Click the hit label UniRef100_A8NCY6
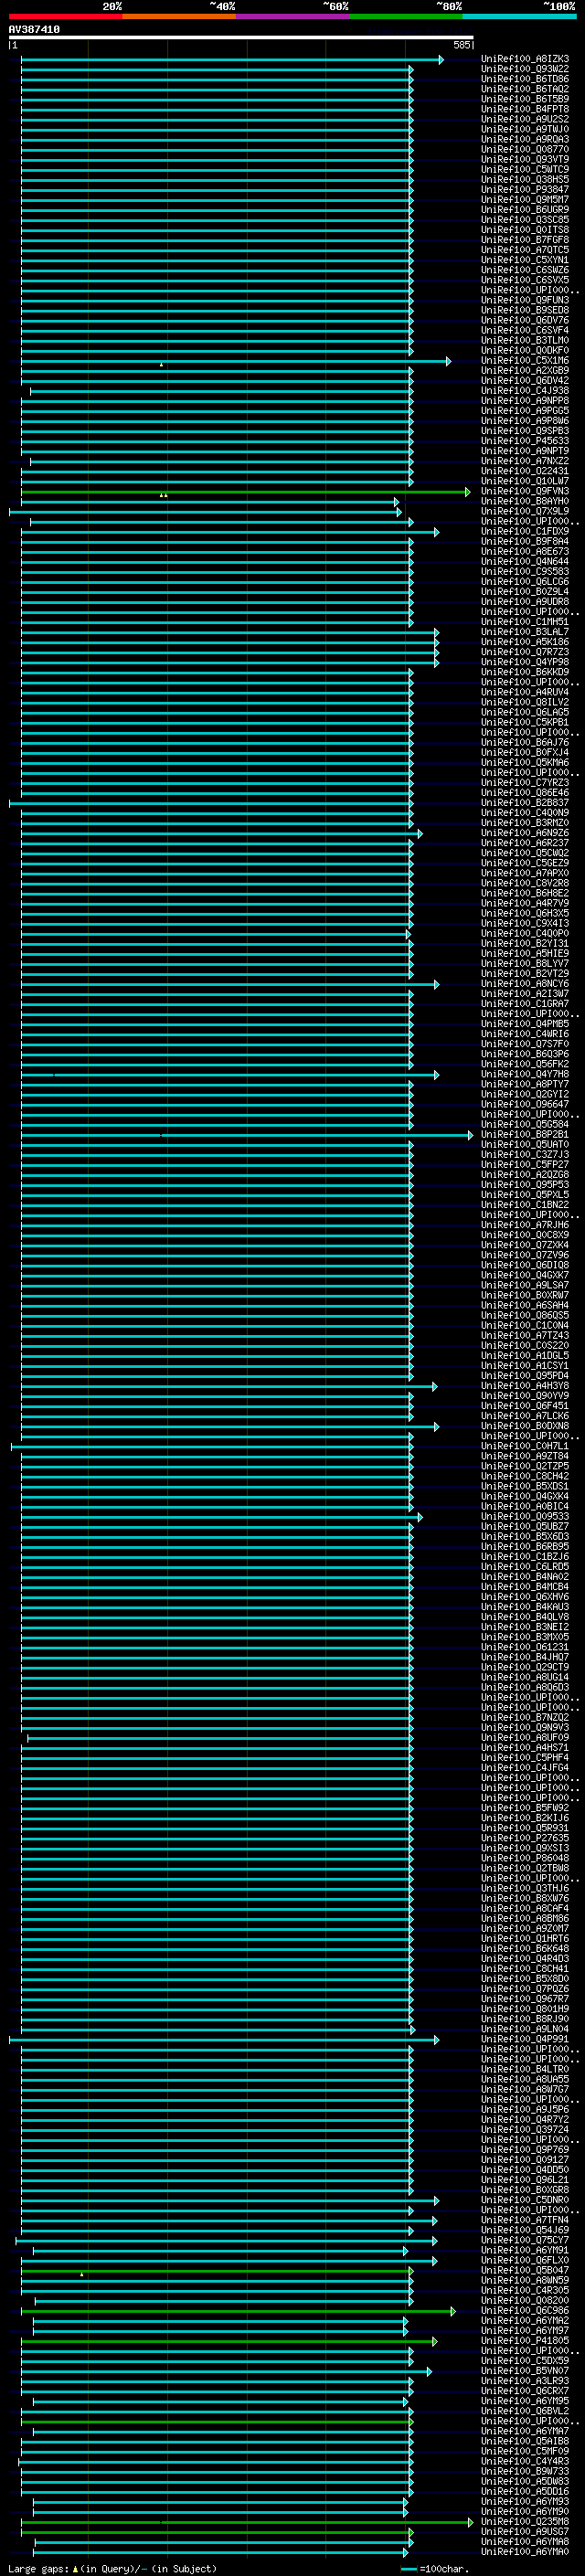 click(x=525, y=985)
